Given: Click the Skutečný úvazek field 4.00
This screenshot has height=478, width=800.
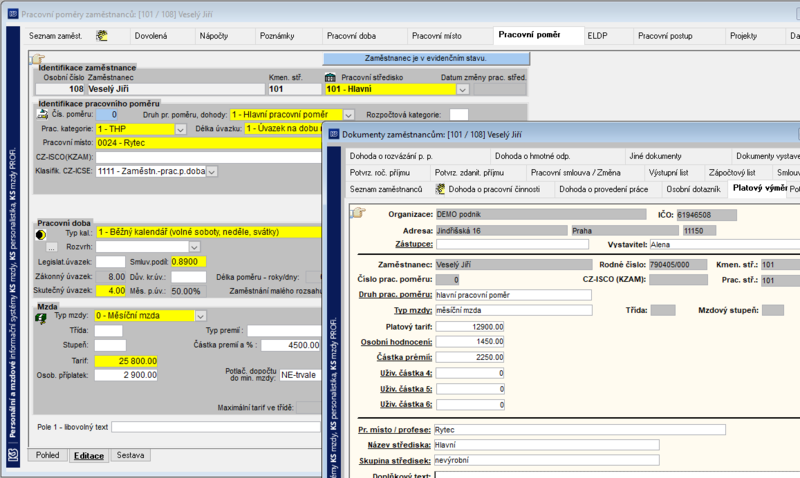Looking at the screenshot, I should (110, 291).
